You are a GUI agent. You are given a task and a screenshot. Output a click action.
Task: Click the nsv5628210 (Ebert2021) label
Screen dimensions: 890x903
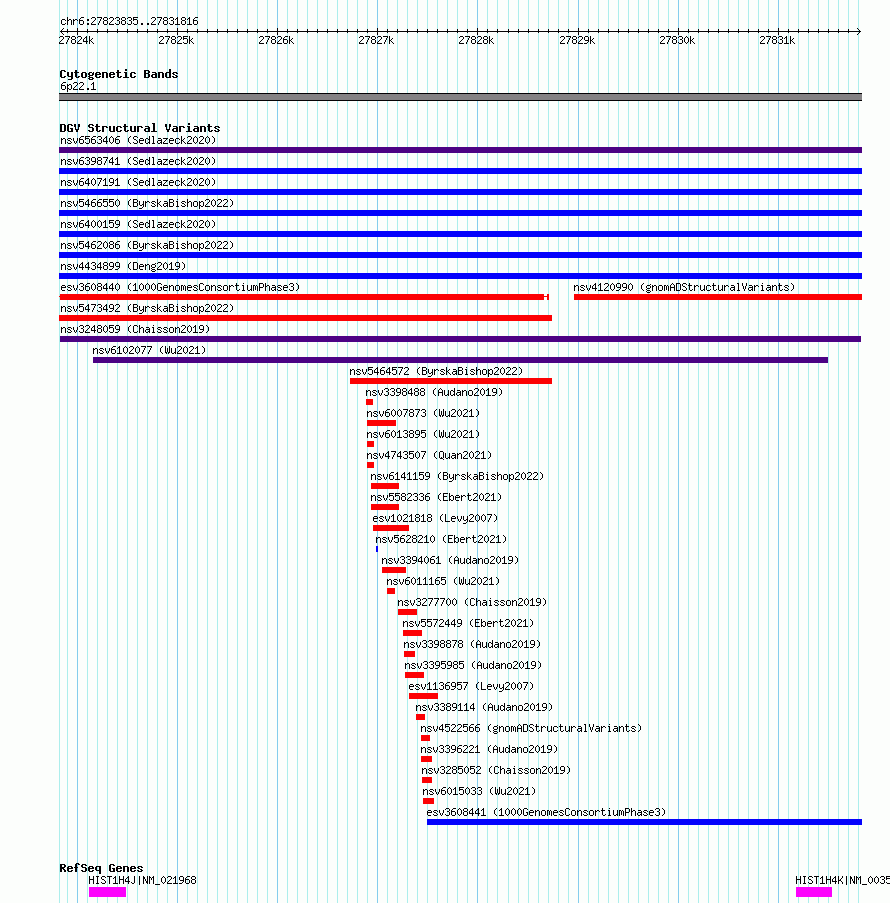tap(441, 540)
